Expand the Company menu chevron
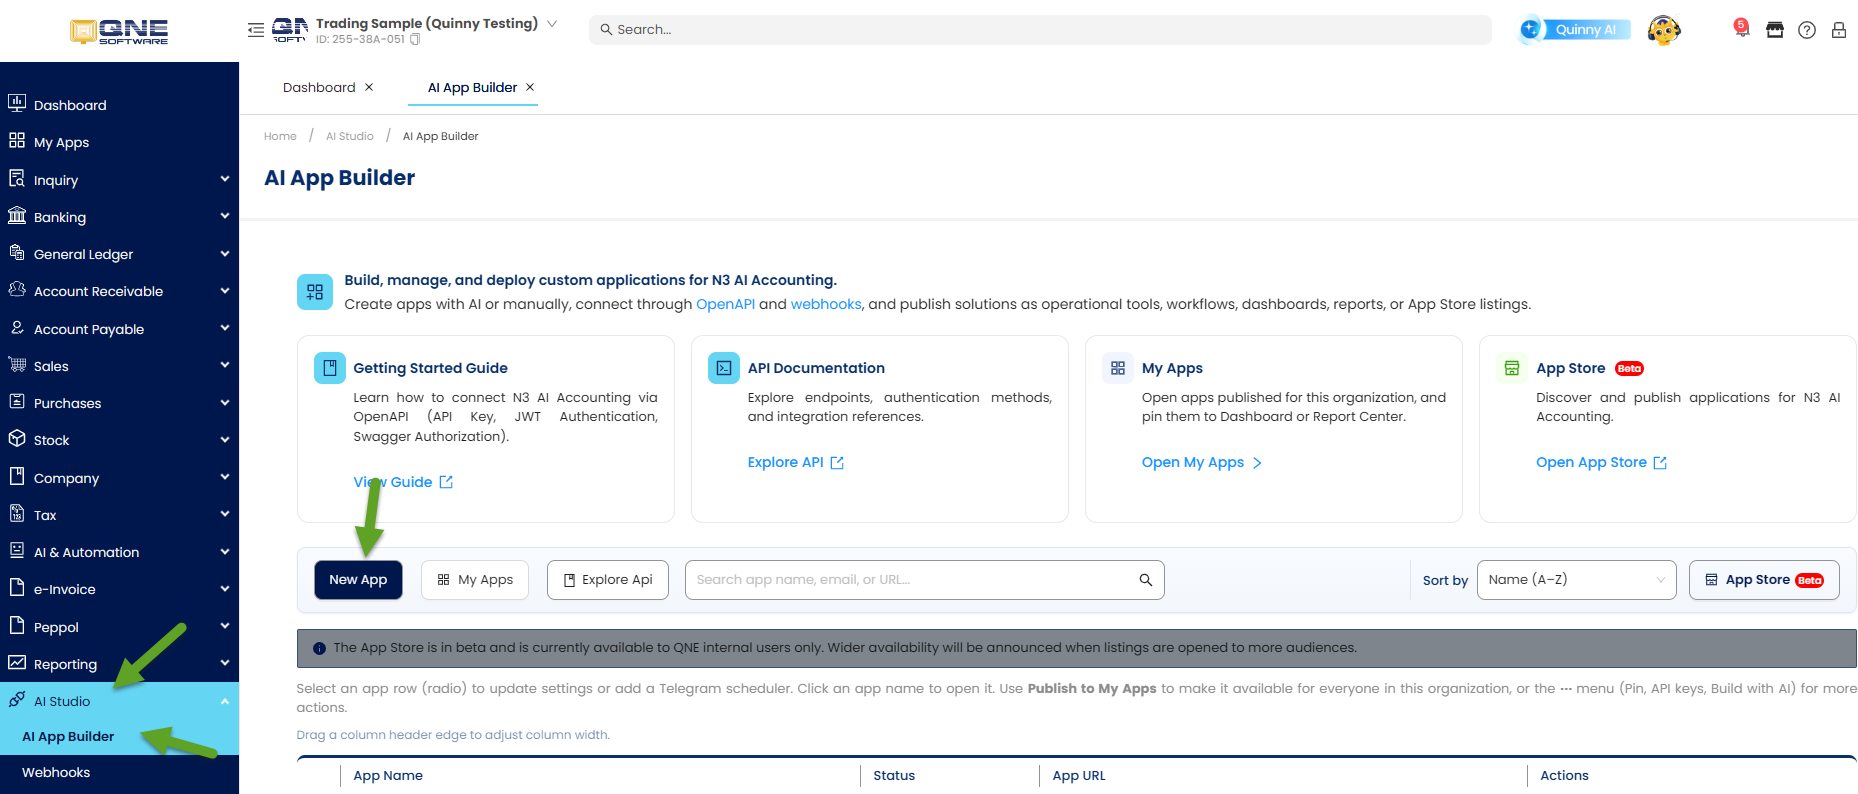Viewport: 1858px width, 794px height. [225, 477]
